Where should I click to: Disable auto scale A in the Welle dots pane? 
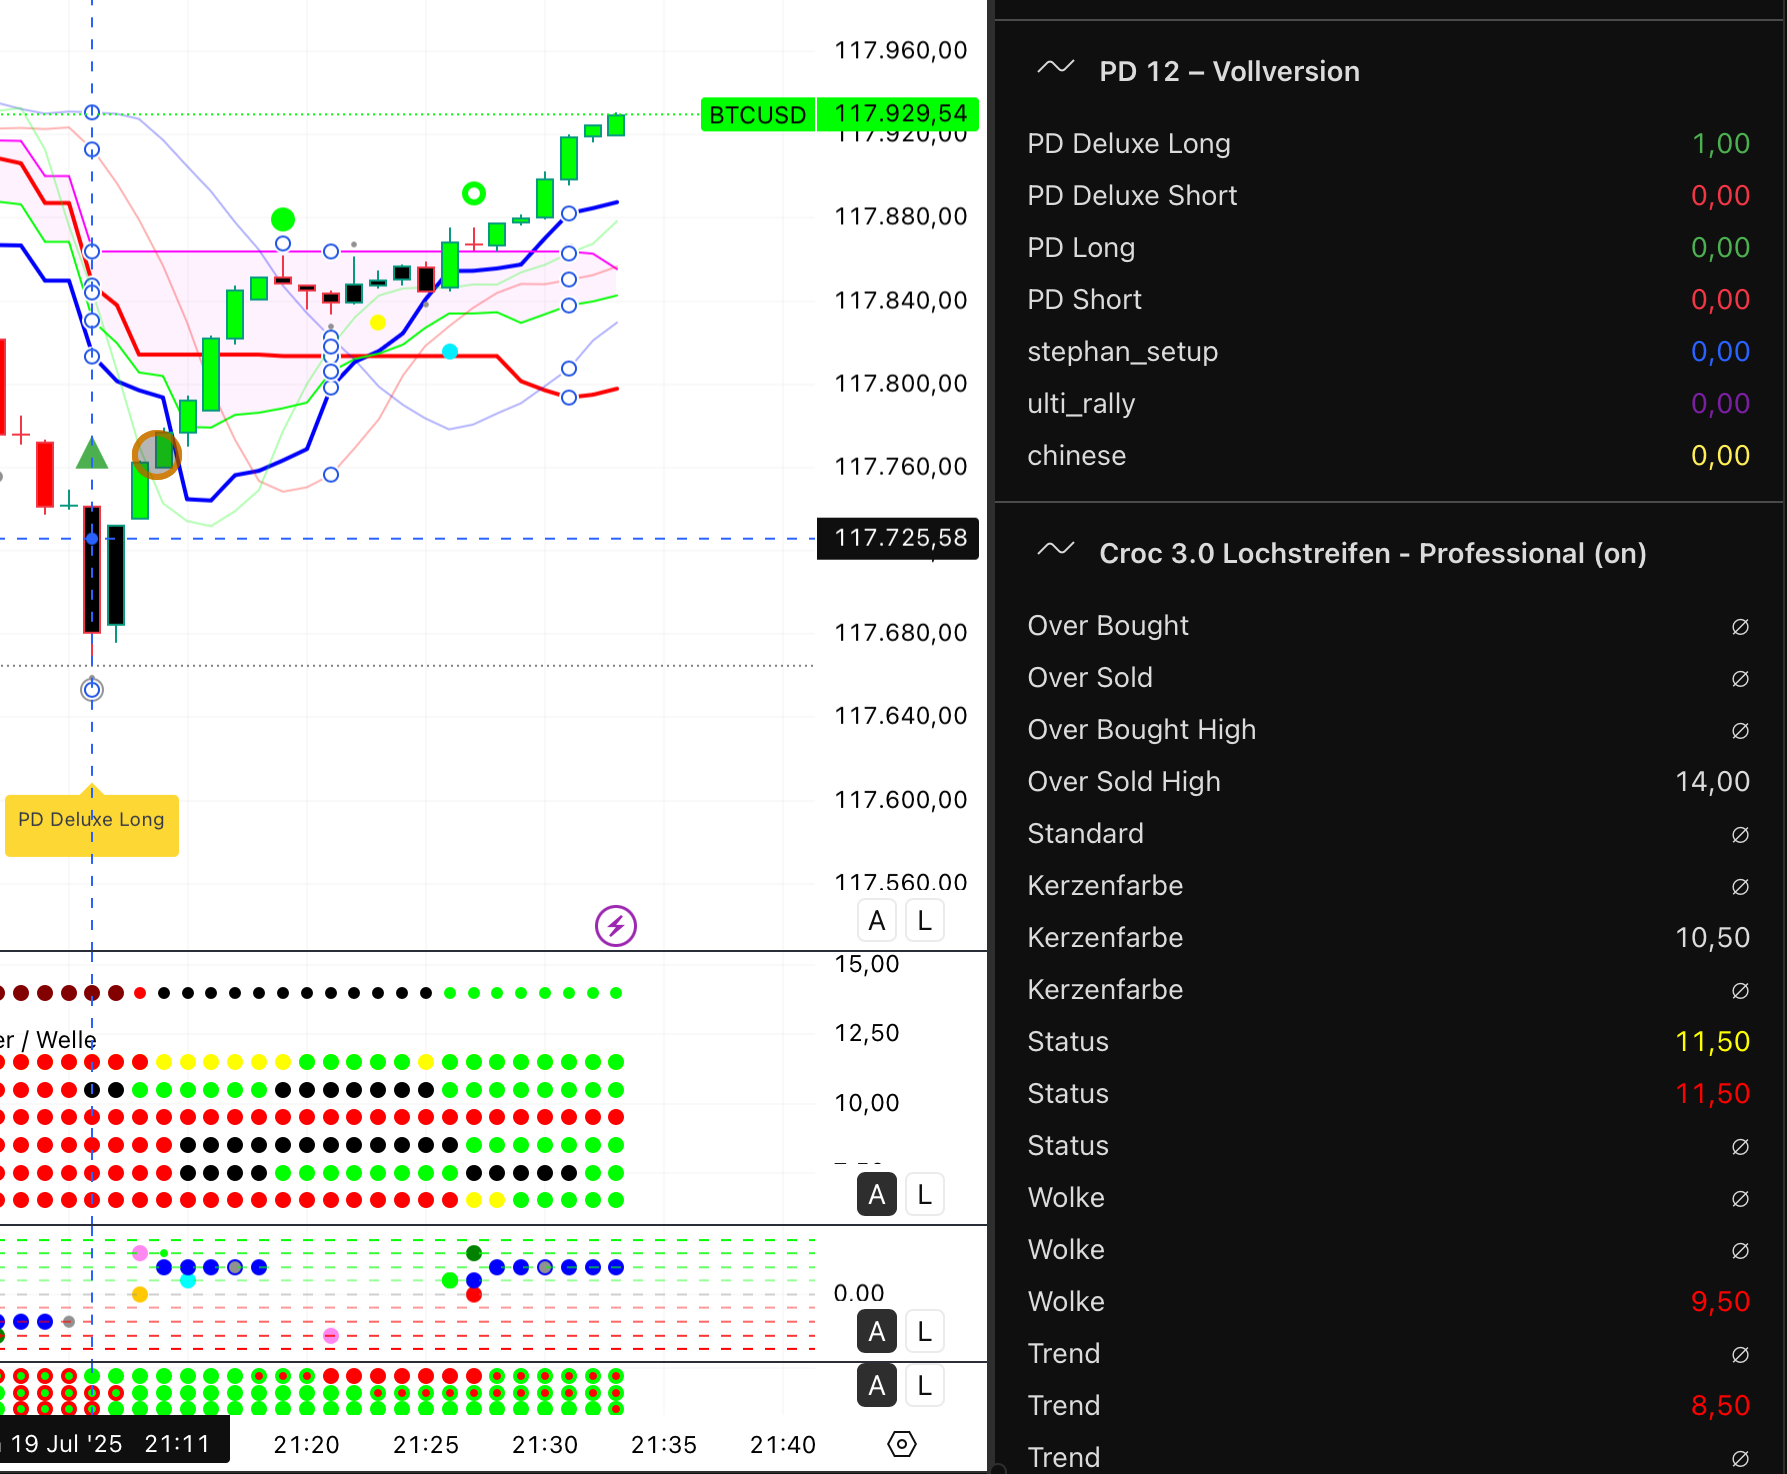pos(877,1195)
